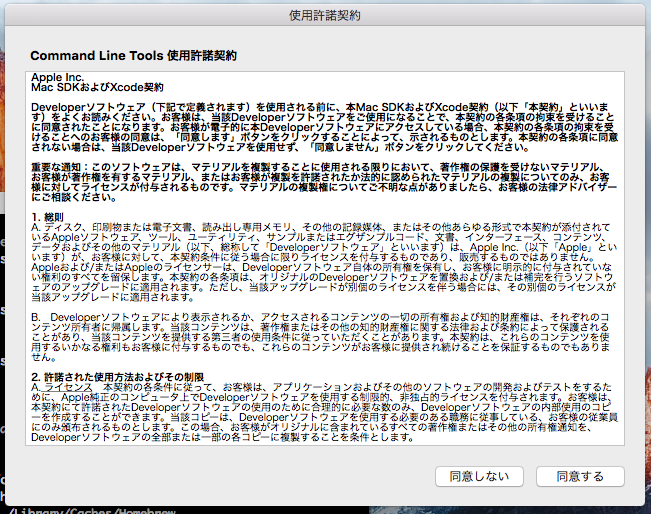Screen dimensions: 651x514
Task: Click the underlined ライセンス text in section 2
Action: tap(68, 387)
